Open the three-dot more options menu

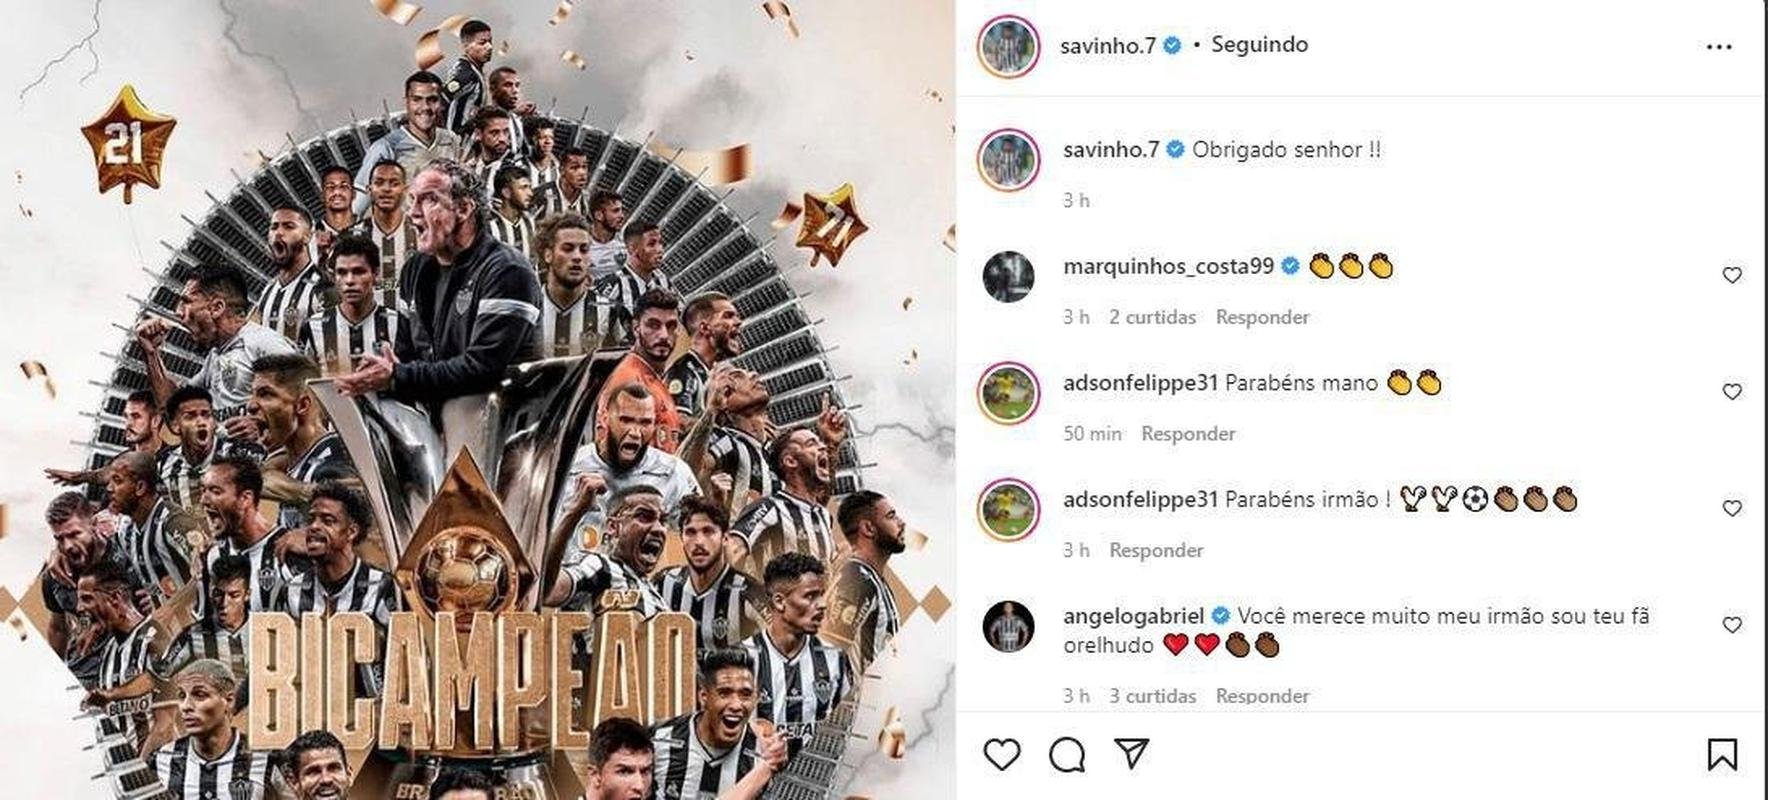coord(1719,47)
